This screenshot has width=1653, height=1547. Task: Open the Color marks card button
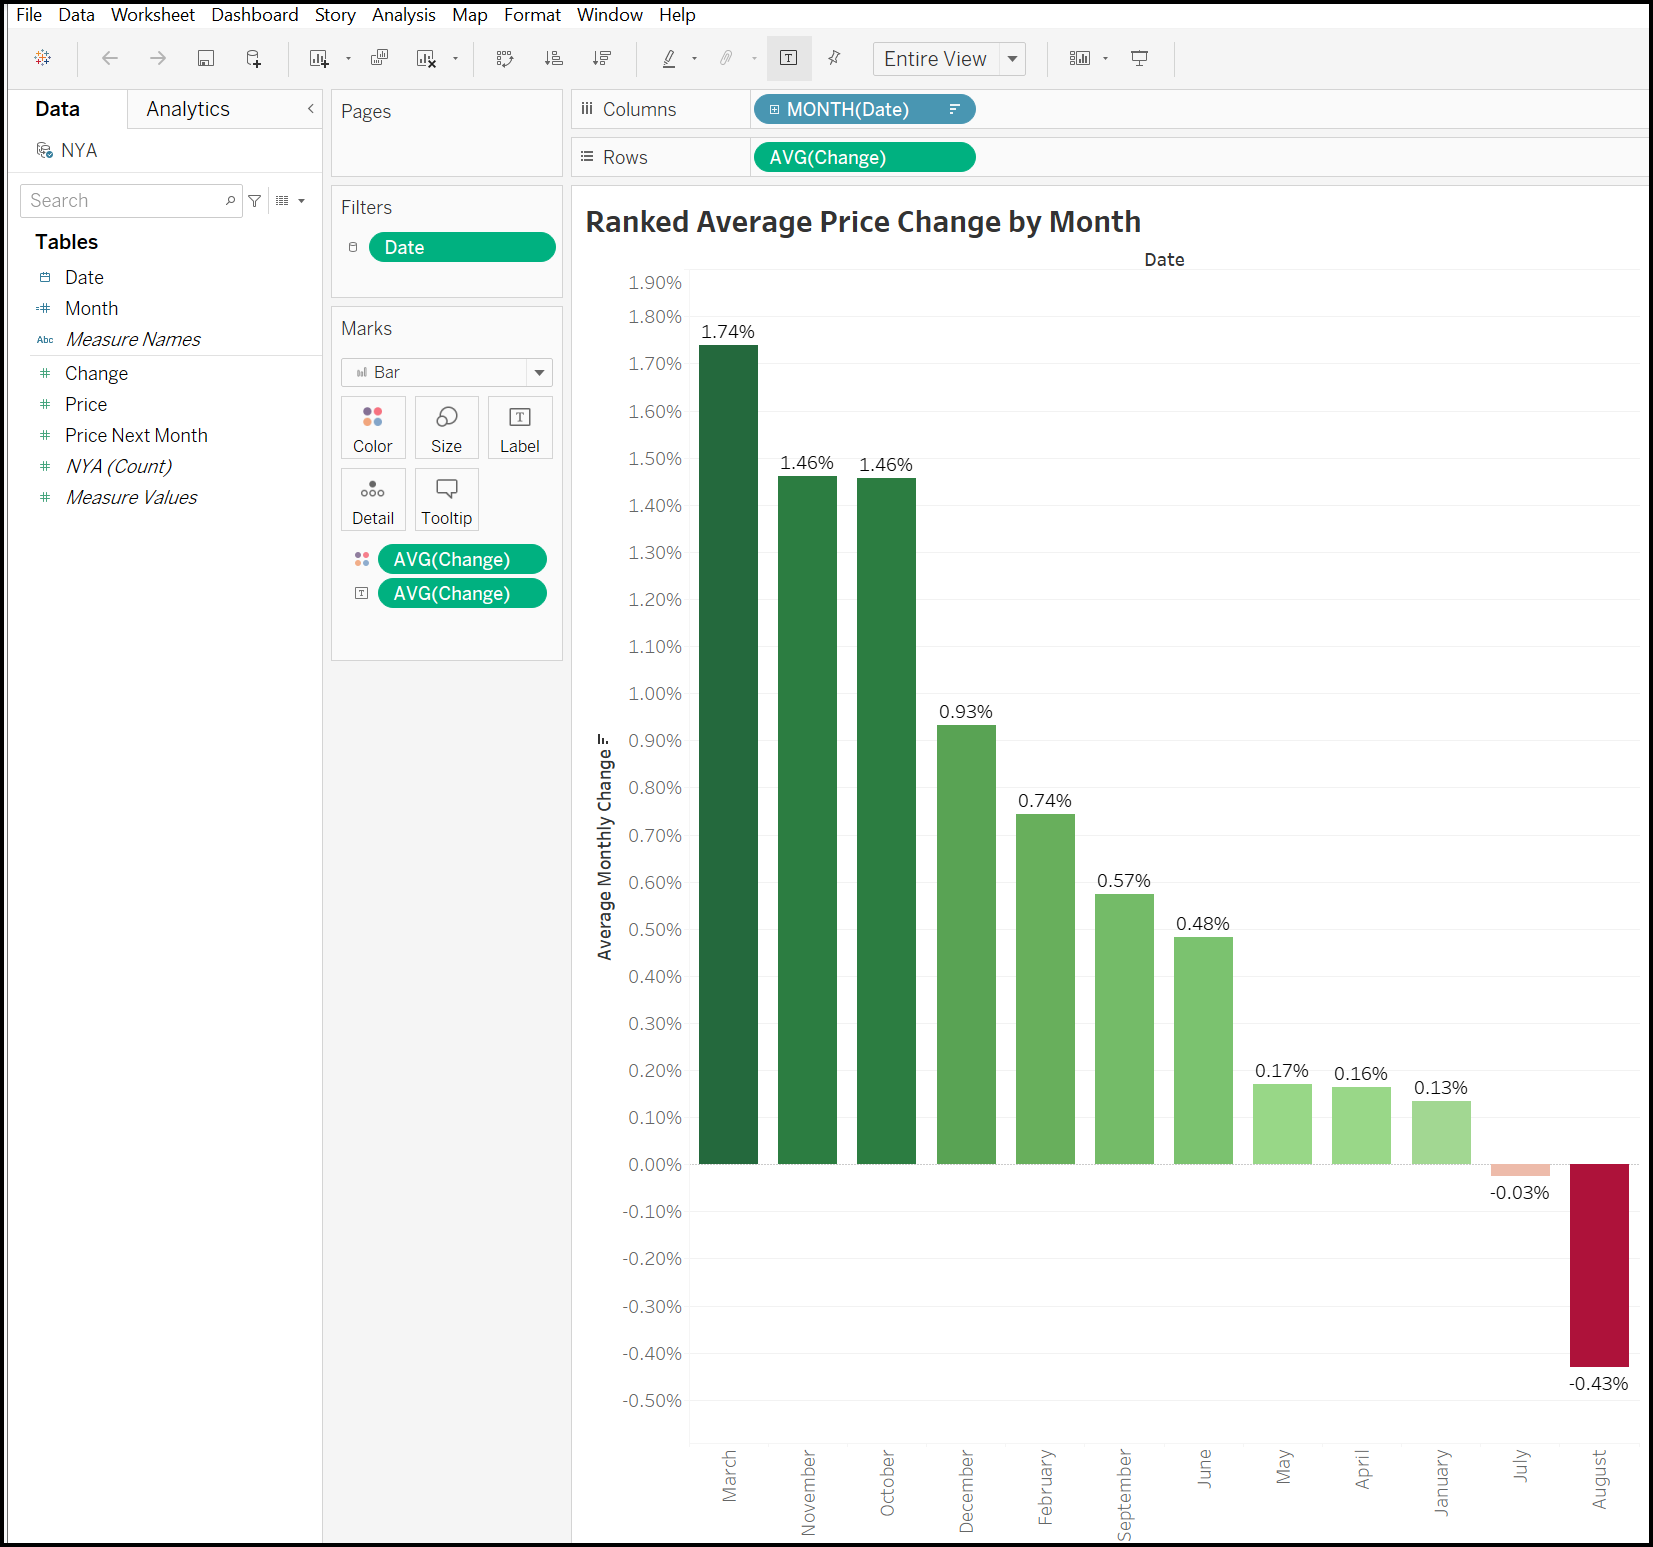373,428
